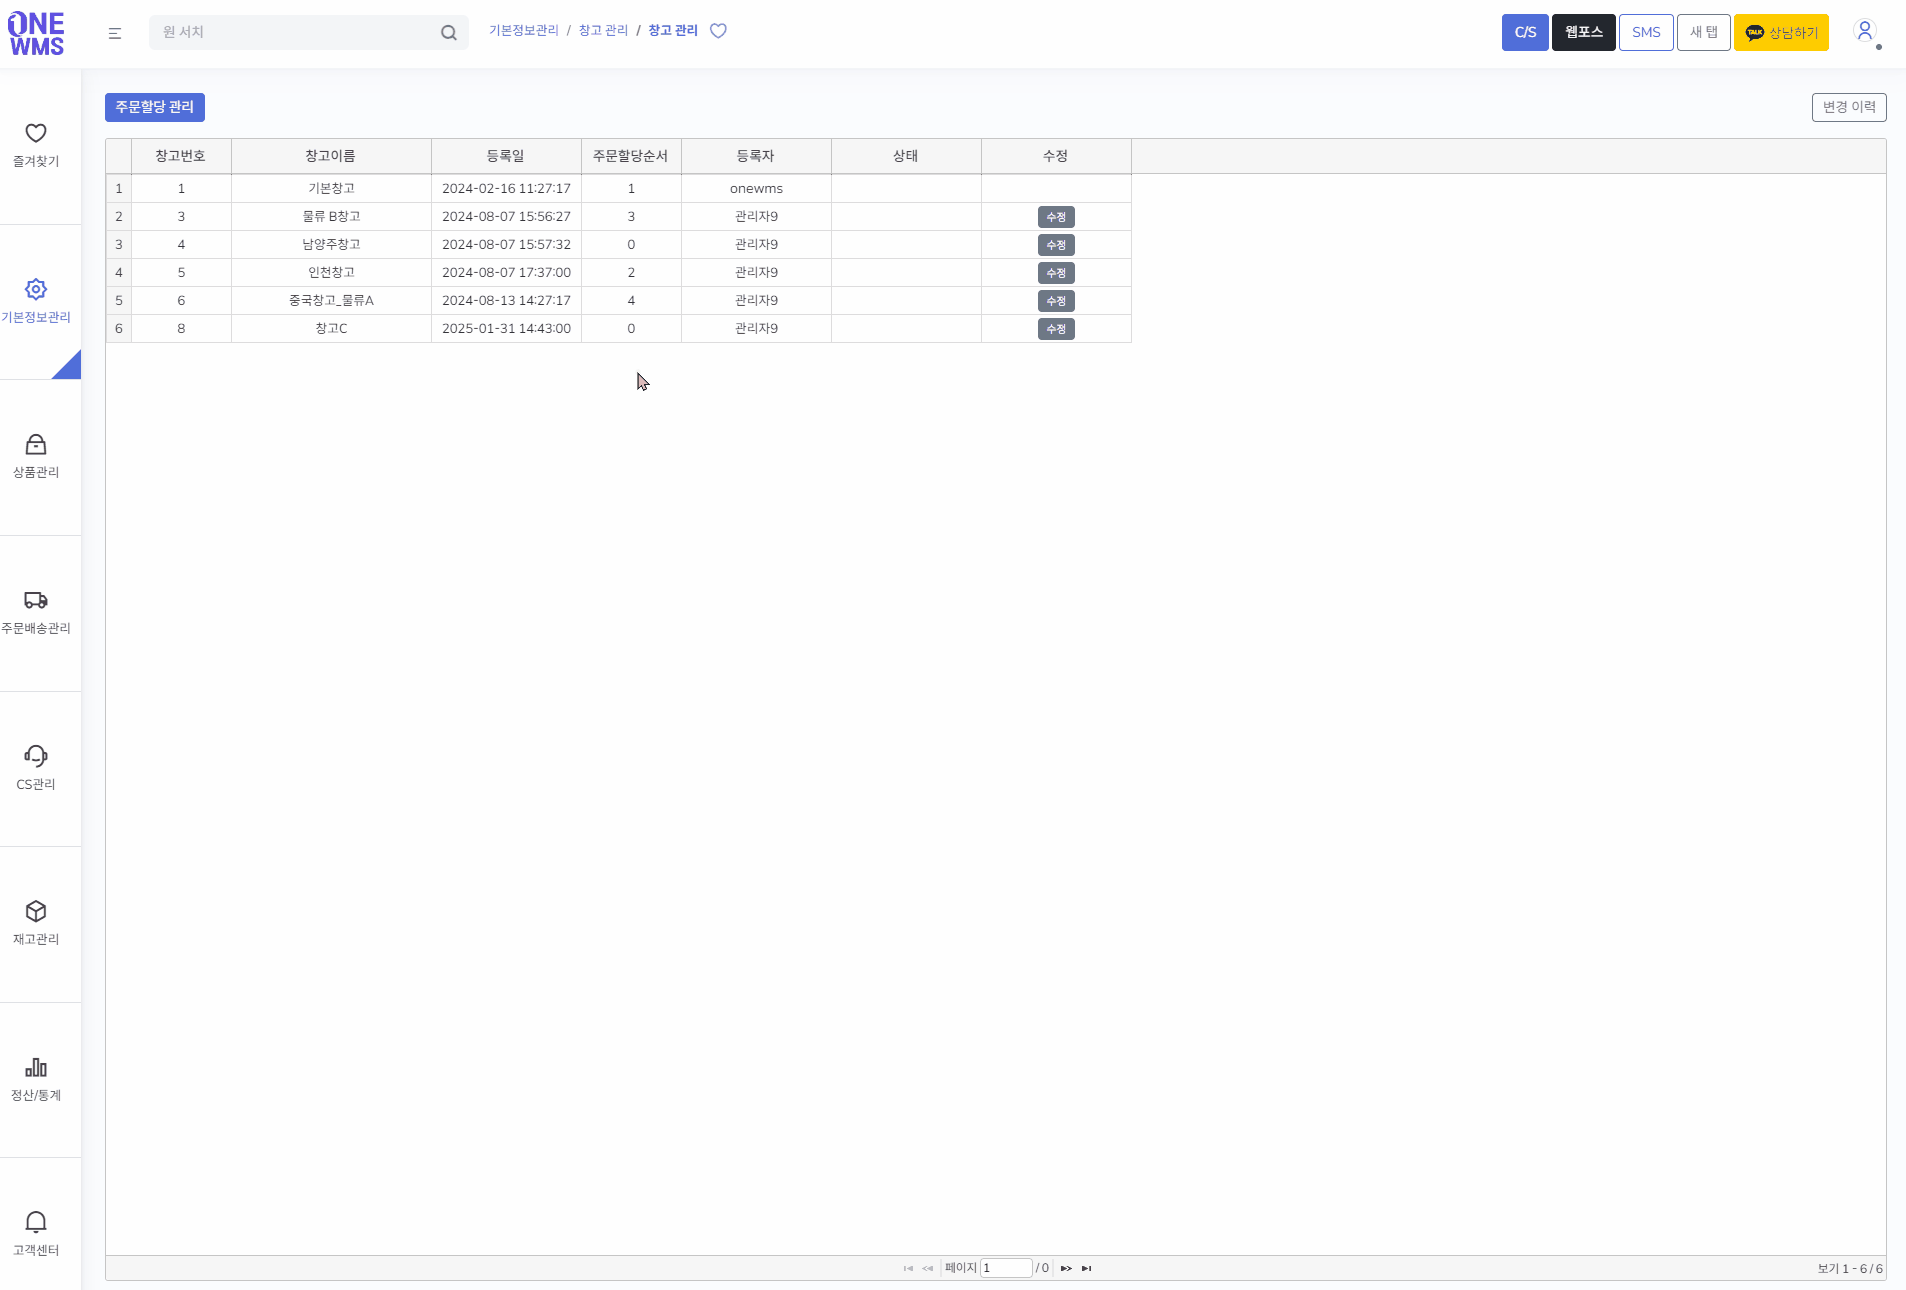Click the 보기 1 - 6 / 6 status text
Image resolution: width=1906 pixels, height=1290 pixels.
tap(1850, 1268)
